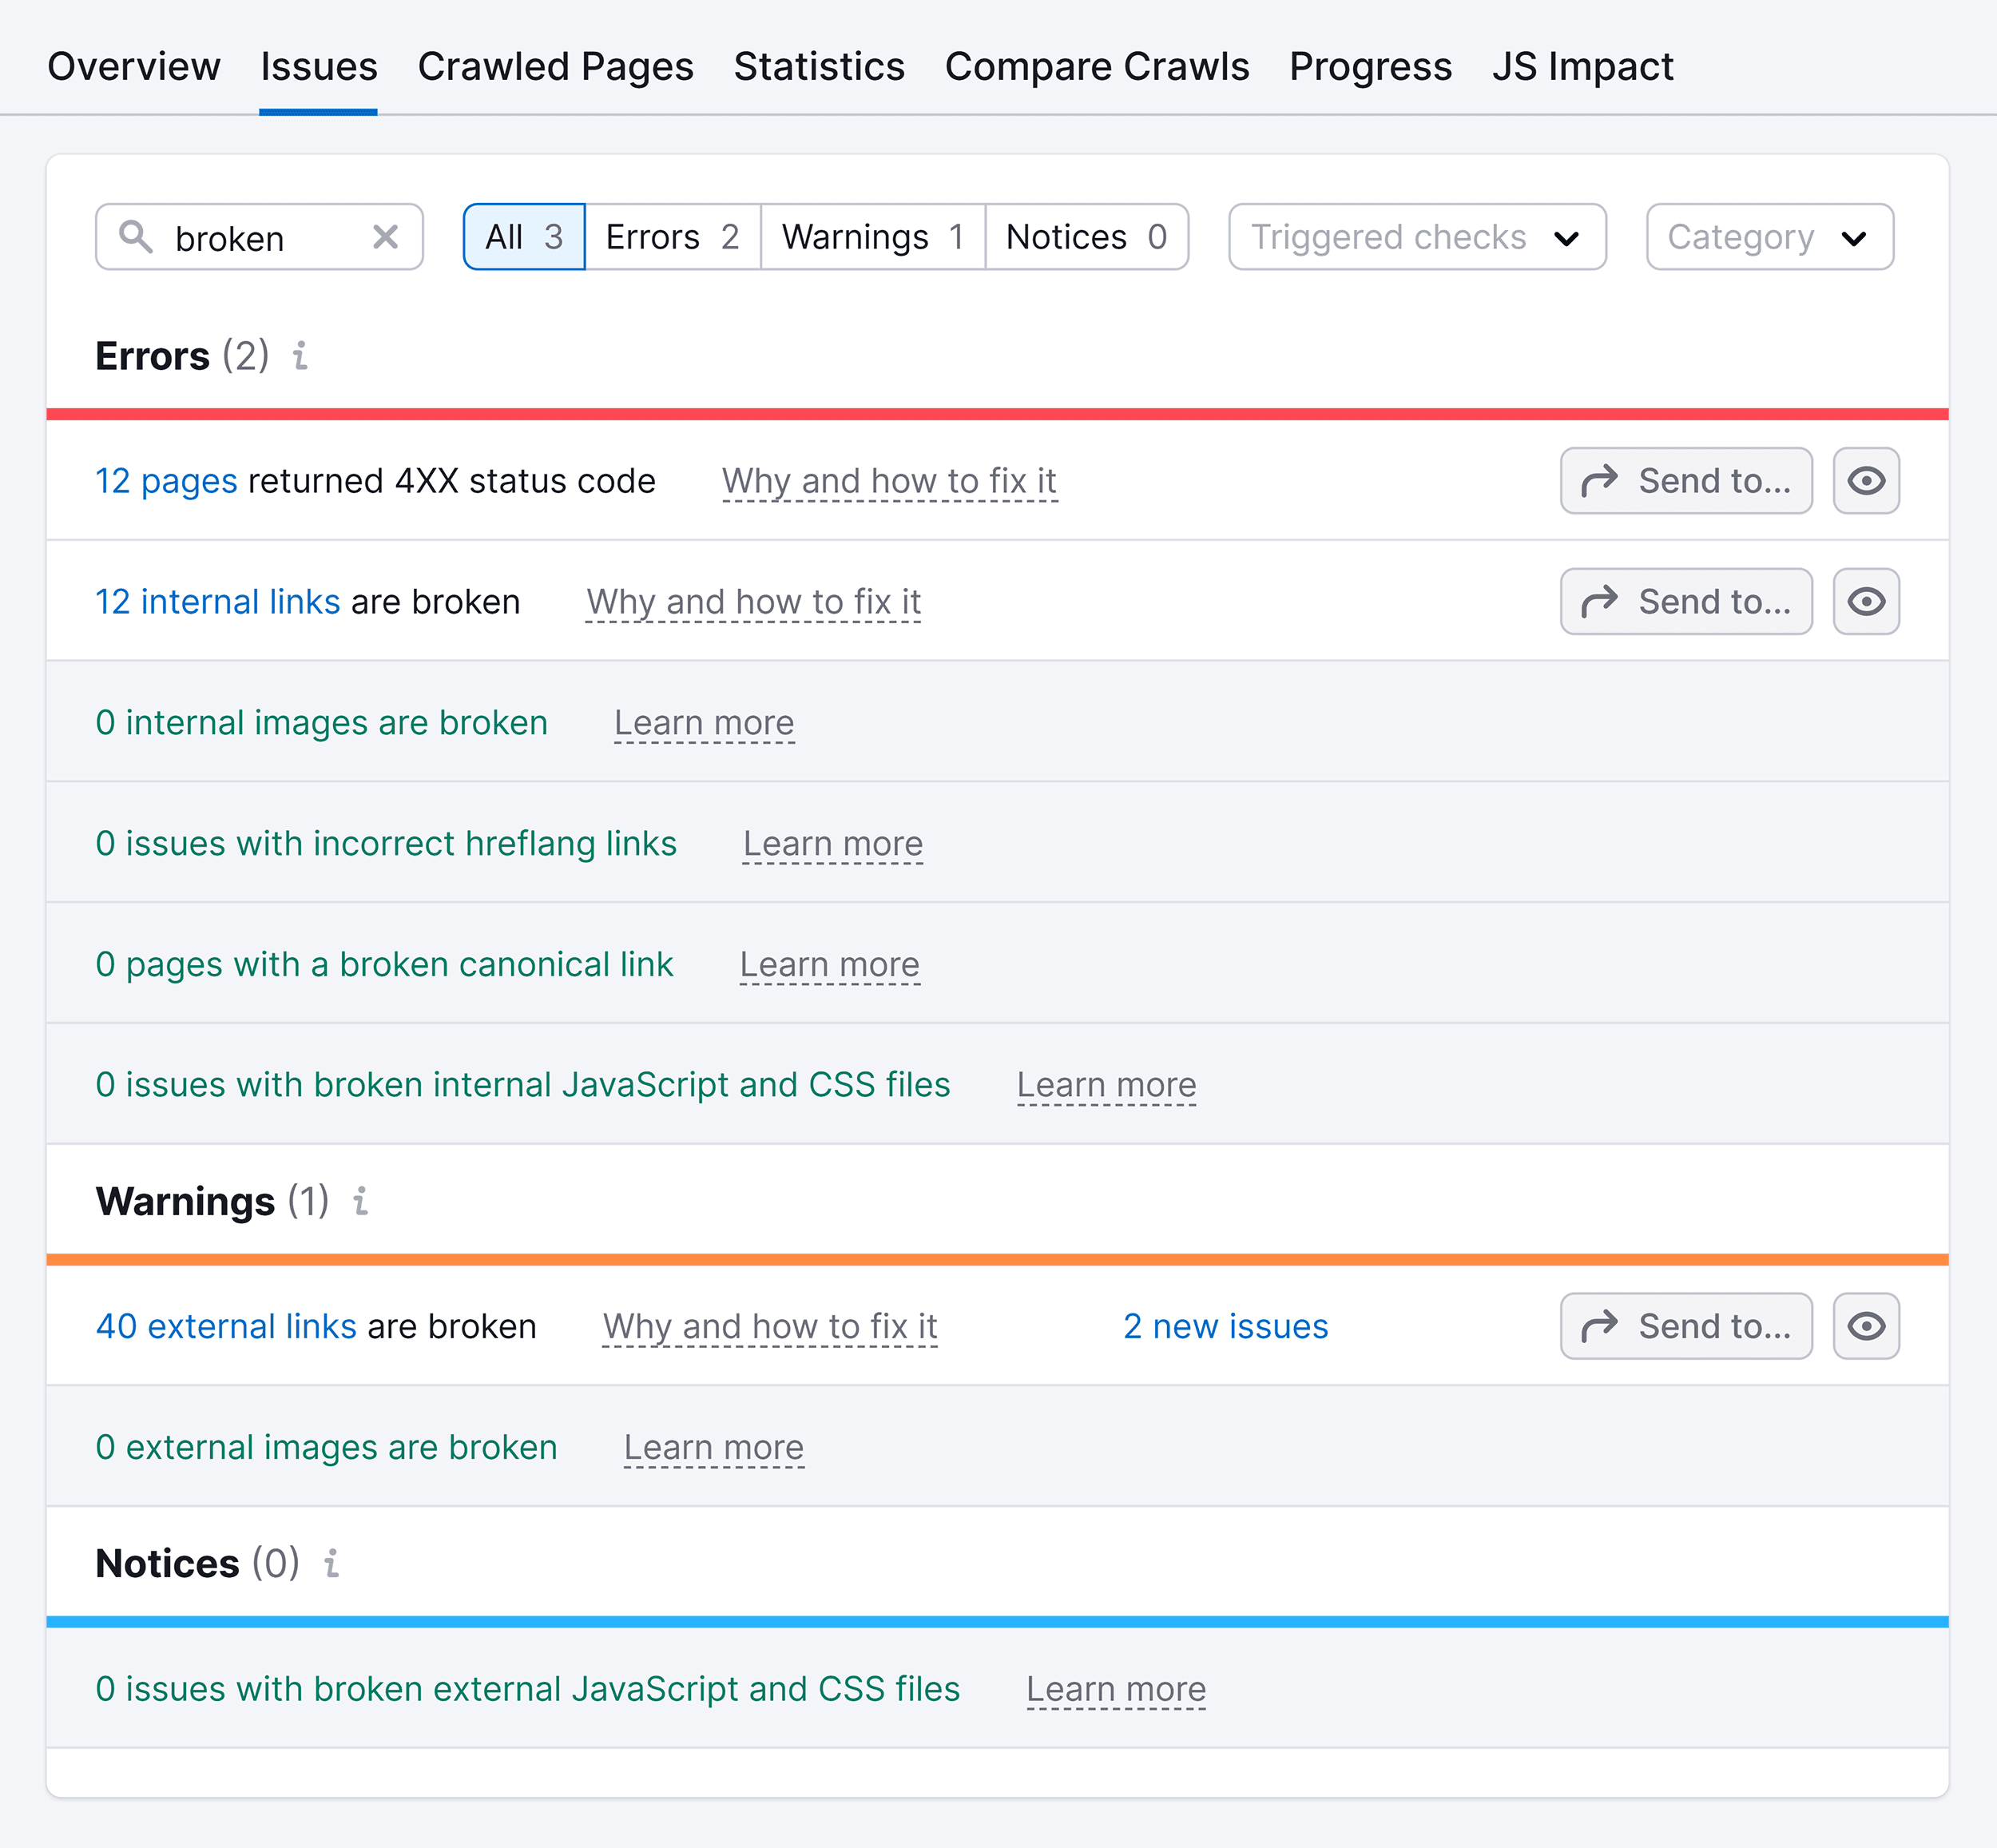This screenshot has height=1848, width=1997.
Task: Open 'Why and how to fix it' for internal links
Action: 753,602
